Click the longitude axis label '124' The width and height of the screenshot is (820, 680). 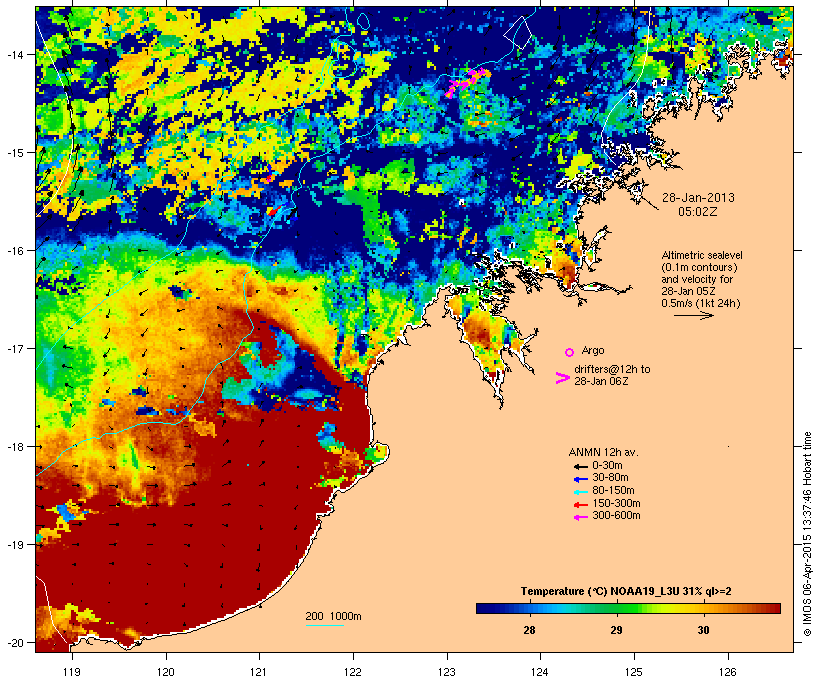[540, 672]
